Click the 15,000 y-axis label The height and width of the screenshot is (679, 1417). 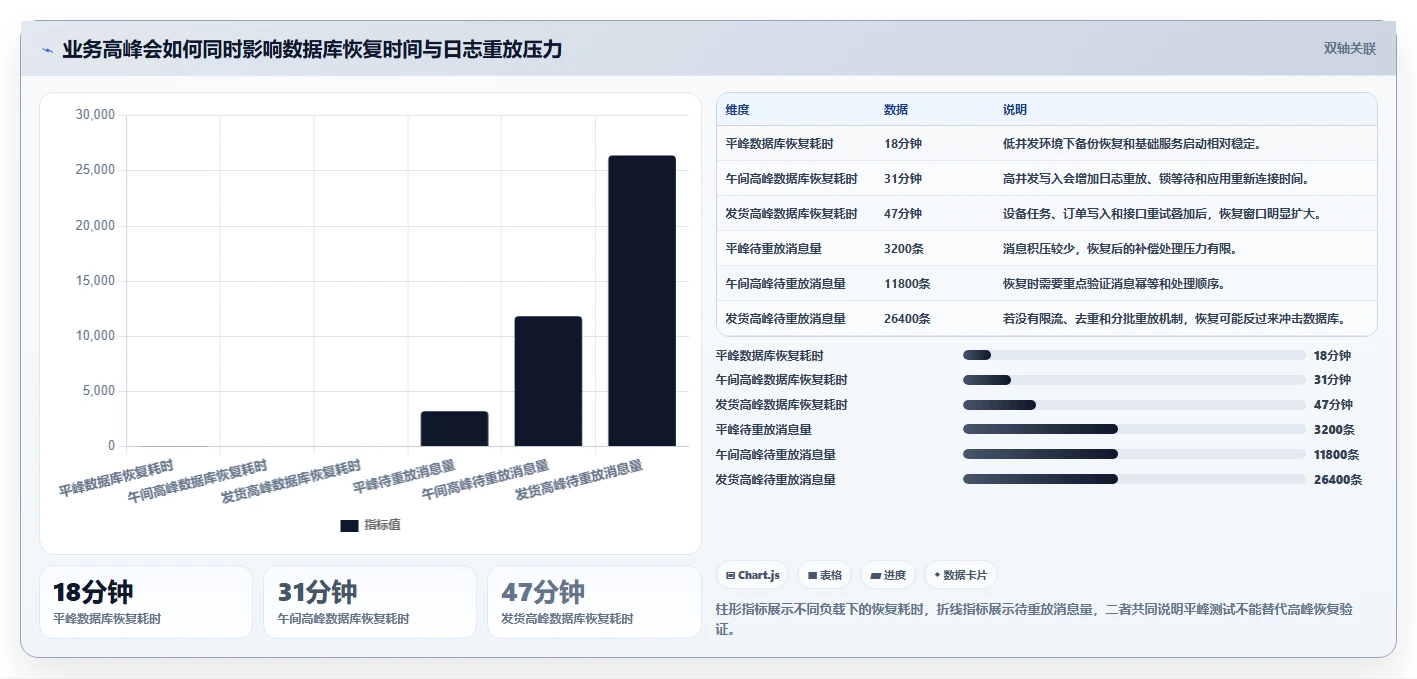coord(95,281)
